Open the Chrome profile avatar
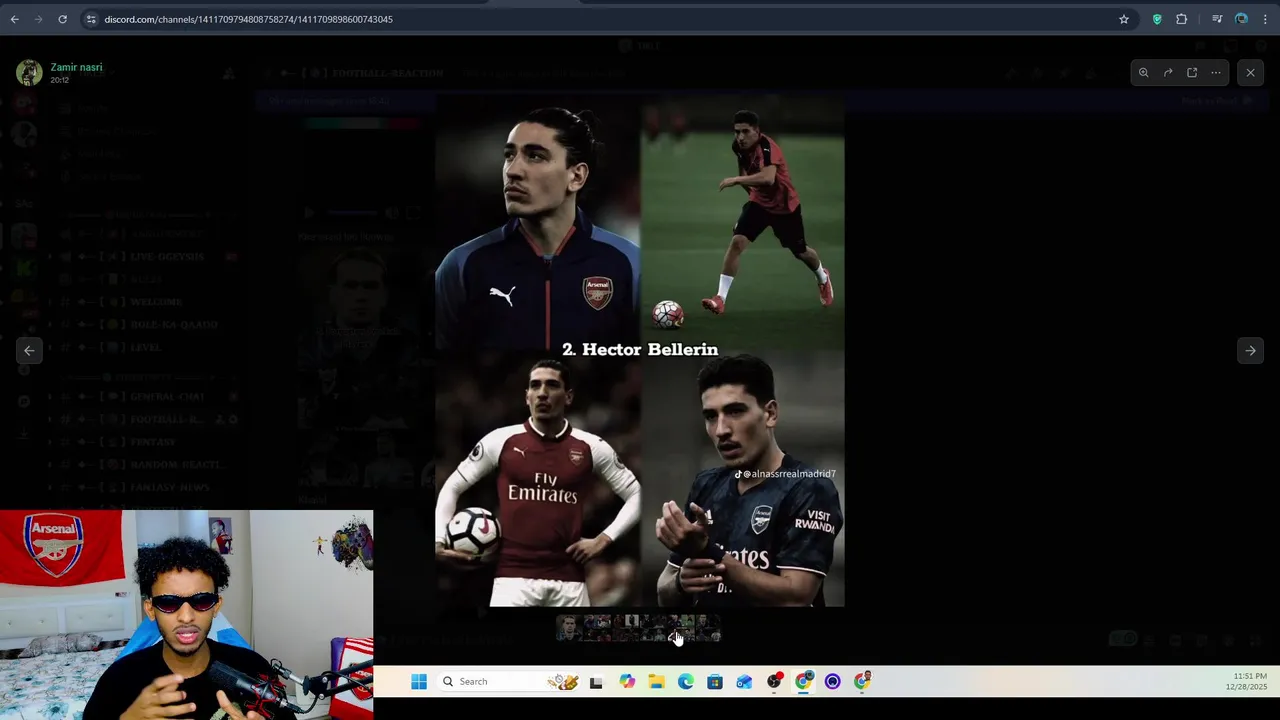The width and height of the screenshot is (1280, 720). 1241,19
